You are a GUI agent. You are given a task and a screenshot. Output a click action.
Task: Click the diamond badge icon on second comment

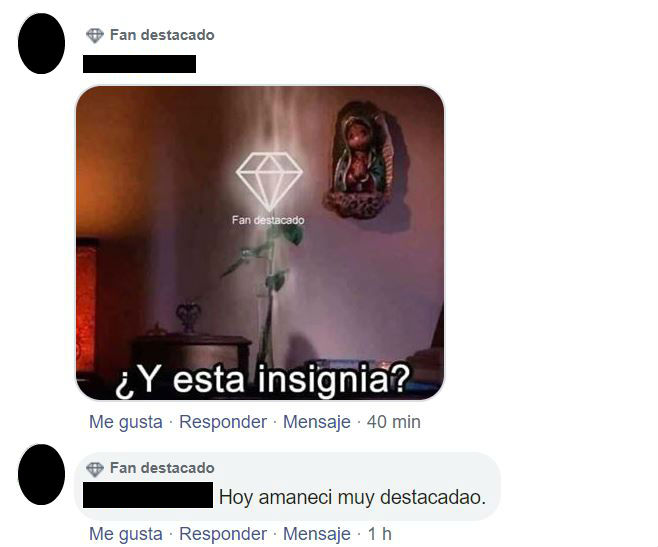tap(95, 469)
